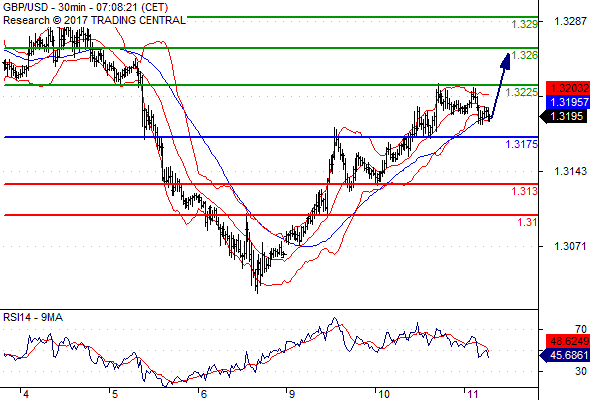The image size is (590, 400).
Task: Select date 6 on the time axis
Action: pyautogui.click(x=204, y=394)
